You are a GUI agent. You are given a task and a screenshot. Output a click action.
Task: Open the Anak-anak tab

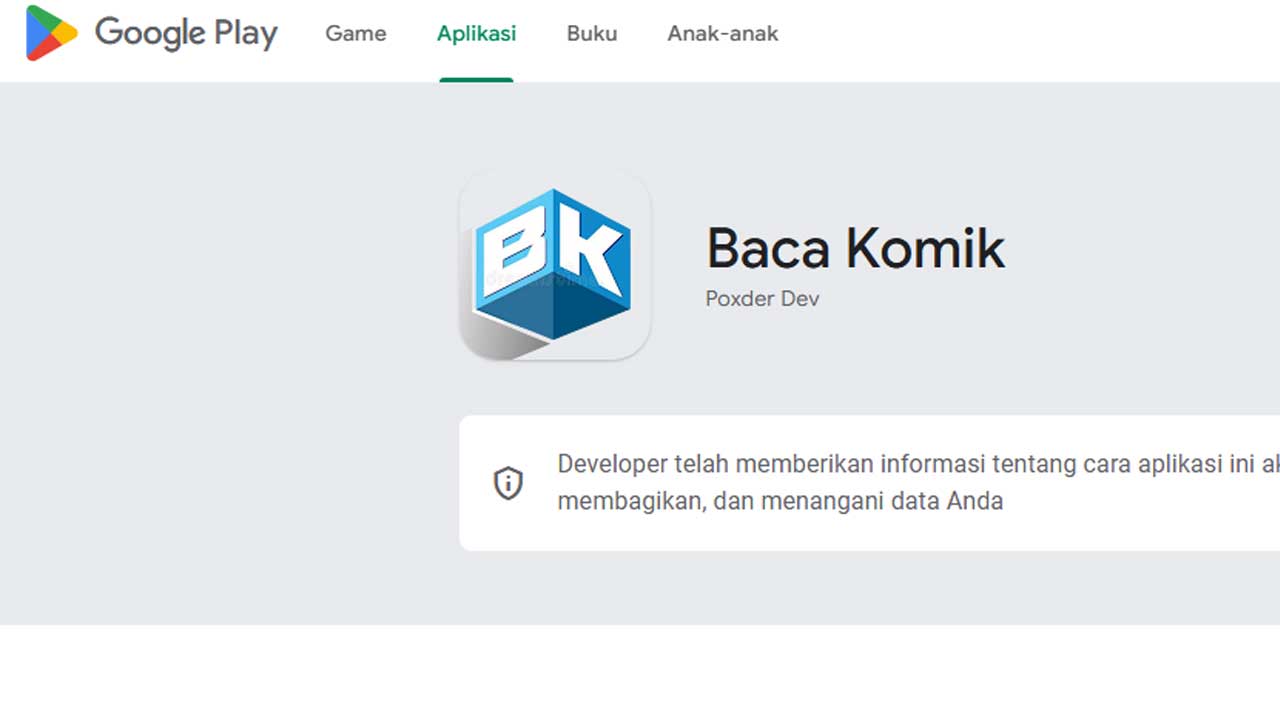pyautogui.click(x=723, y=33)
